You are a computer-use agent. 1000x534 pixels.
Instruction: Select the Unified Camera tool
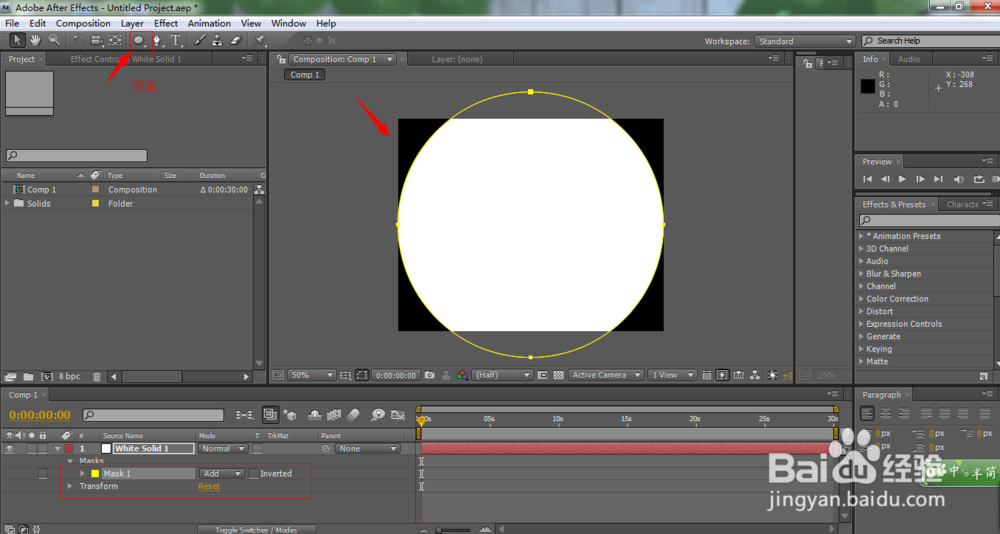click(x=96, y=40)
